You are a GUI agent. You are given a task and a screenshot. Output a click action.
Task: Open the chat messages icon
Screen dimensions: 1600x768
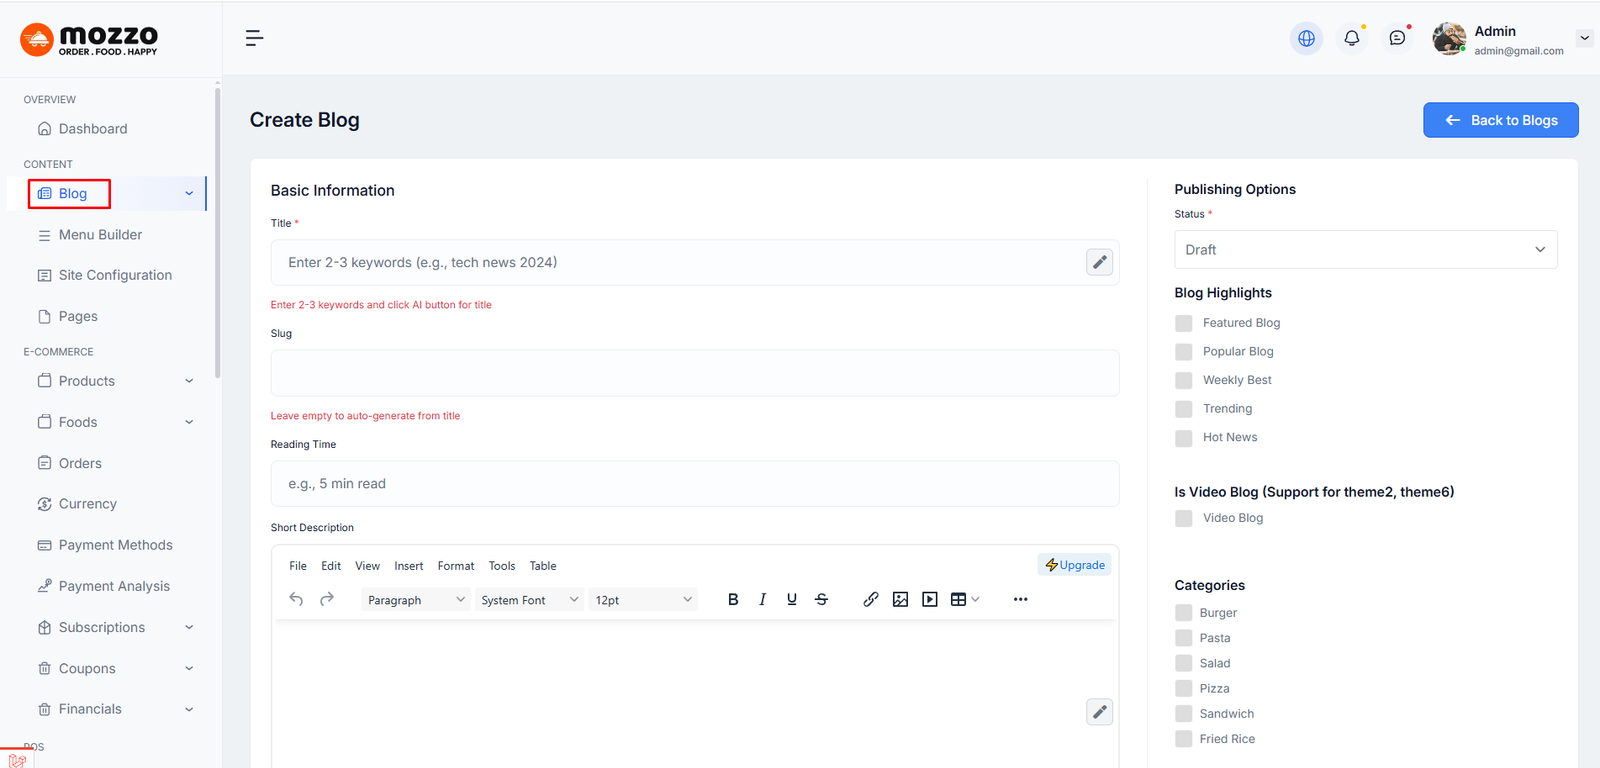click(x=1397, y=38)
